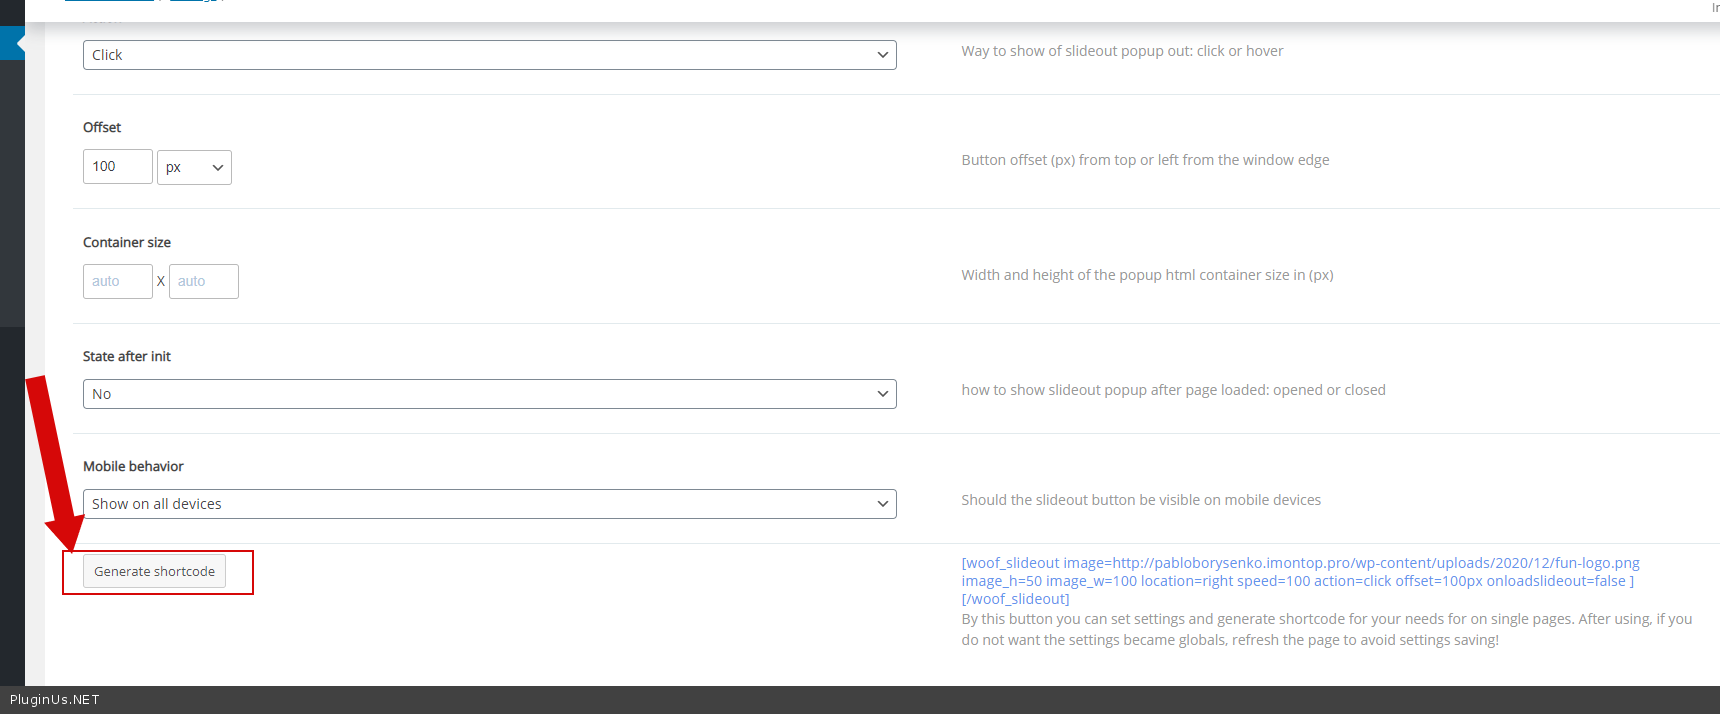Screen dimensions: 1720x714
Task: Focus the Container size width field
Action: point(117,282)
